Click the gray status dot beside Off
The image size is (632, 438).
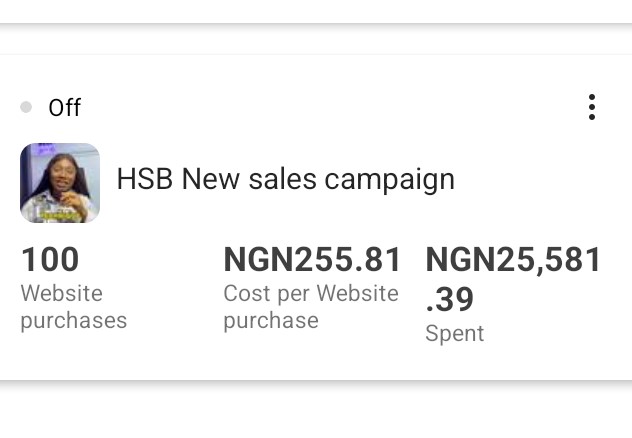[x=26, y=107]
